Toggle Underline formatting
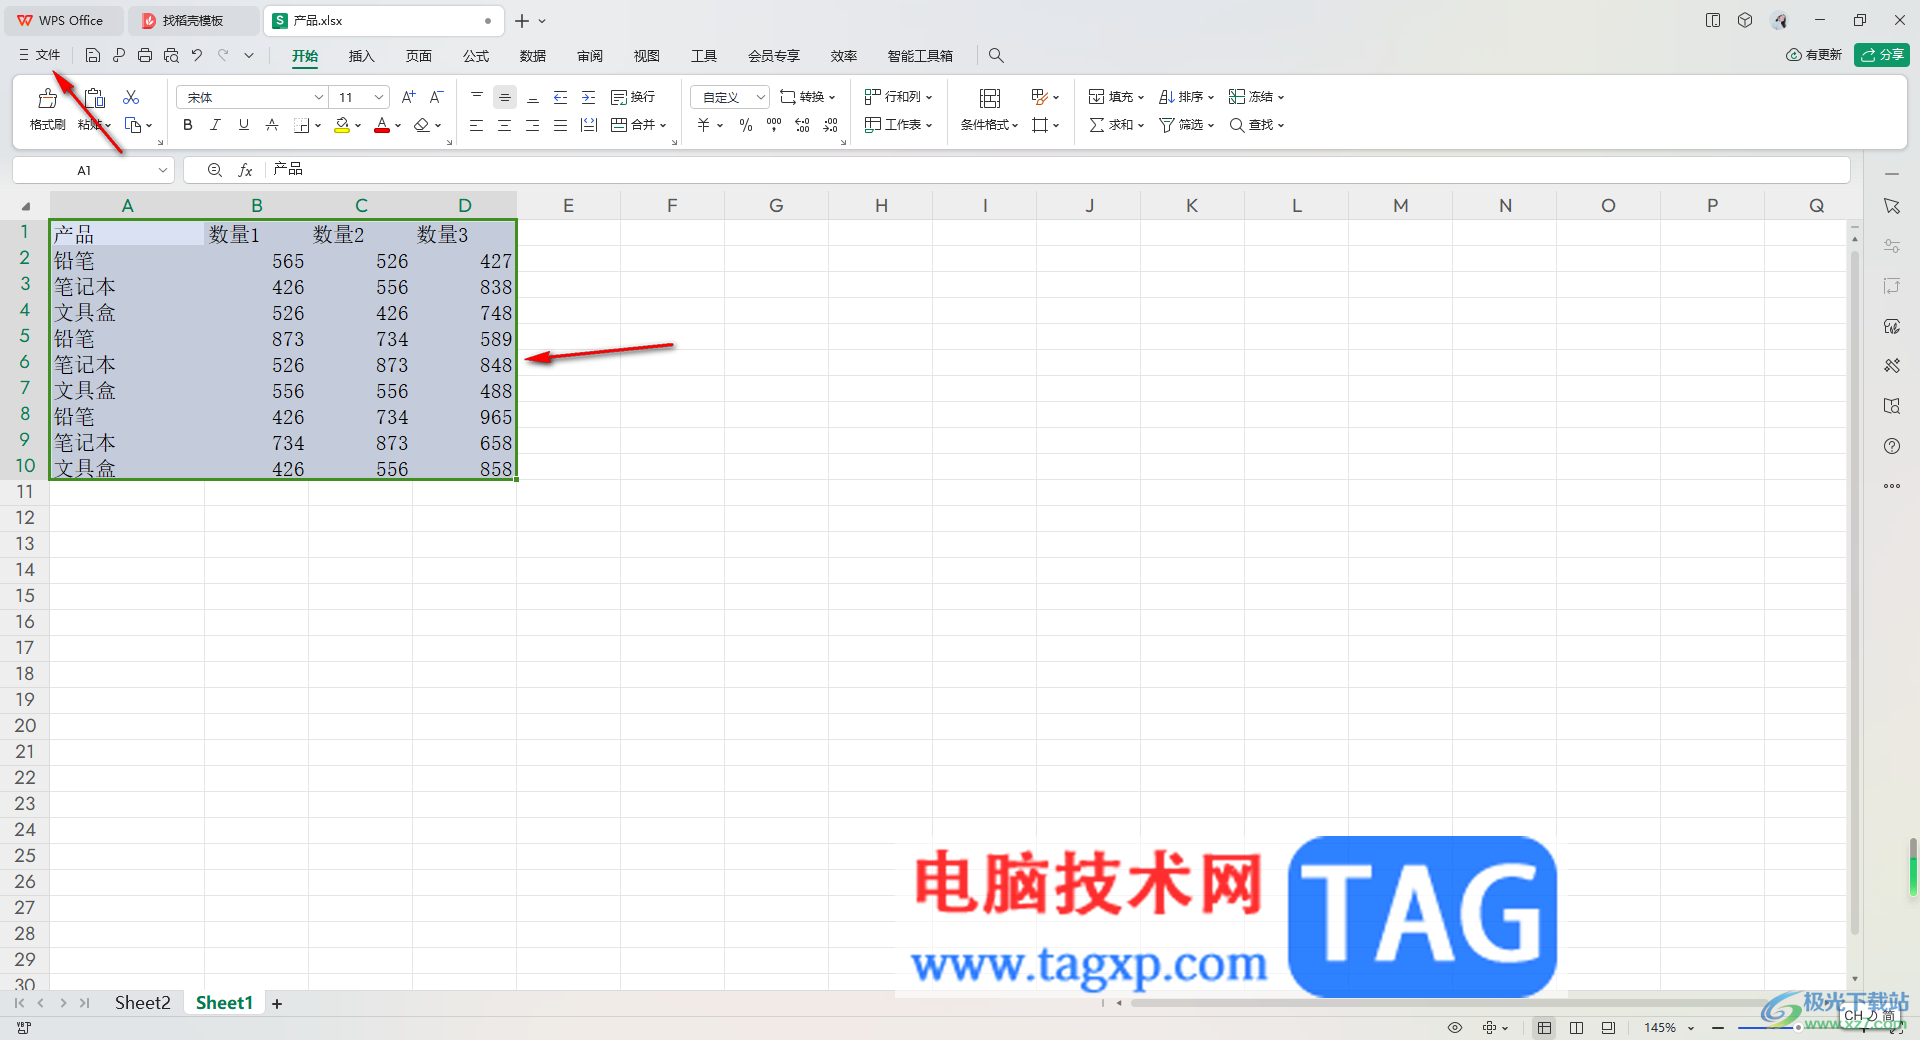The image size is (1920, 1040). (243, 125)
